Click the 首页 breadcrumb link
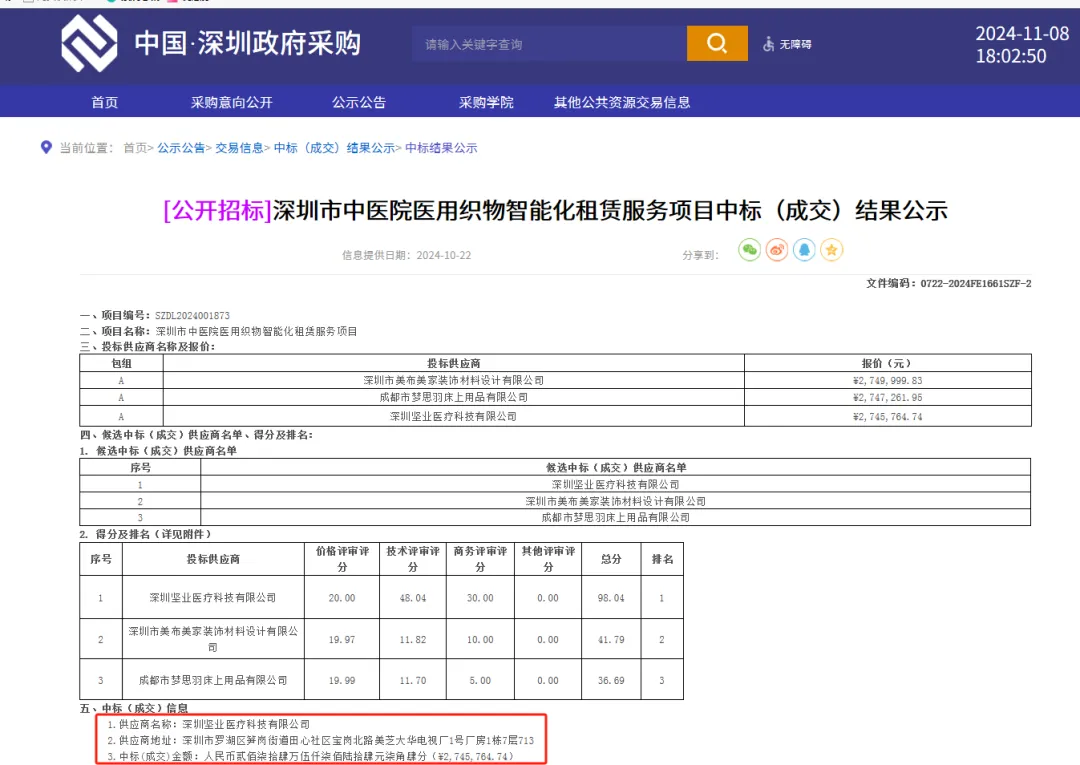1080x765 pixels. 135,148
